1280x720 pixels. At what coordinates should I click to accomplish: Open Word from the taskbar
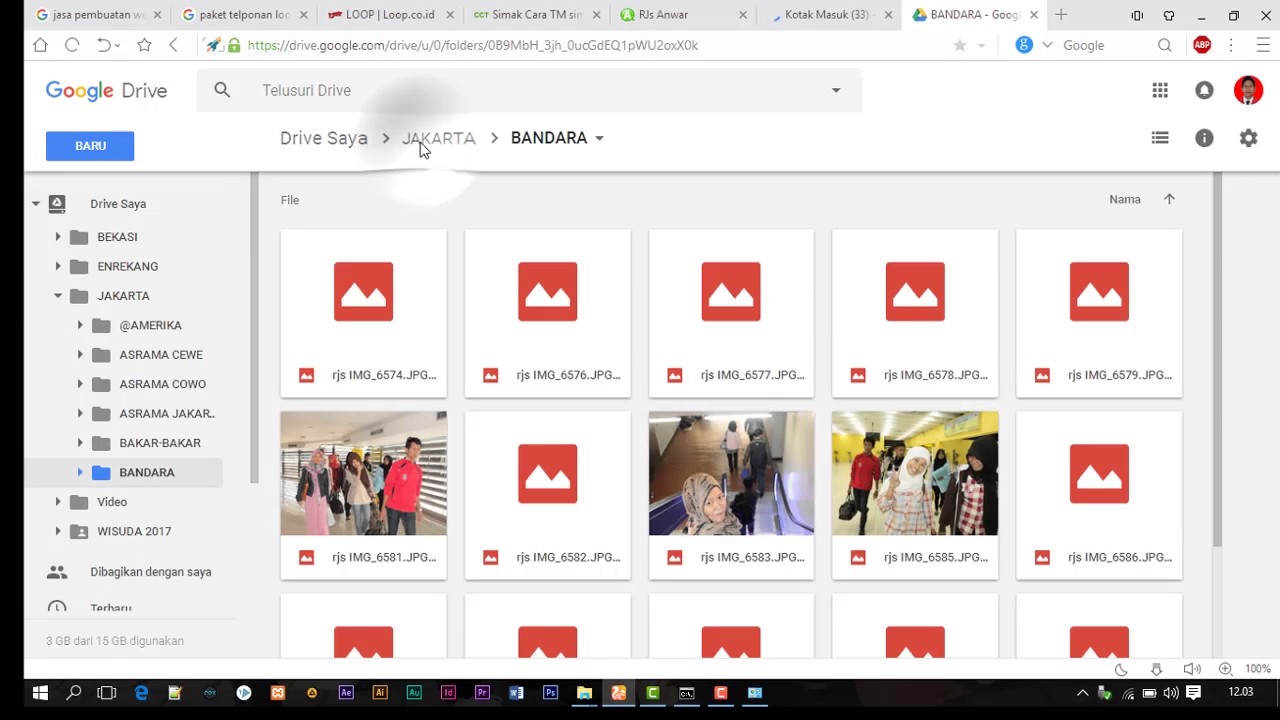coord(516,692)
